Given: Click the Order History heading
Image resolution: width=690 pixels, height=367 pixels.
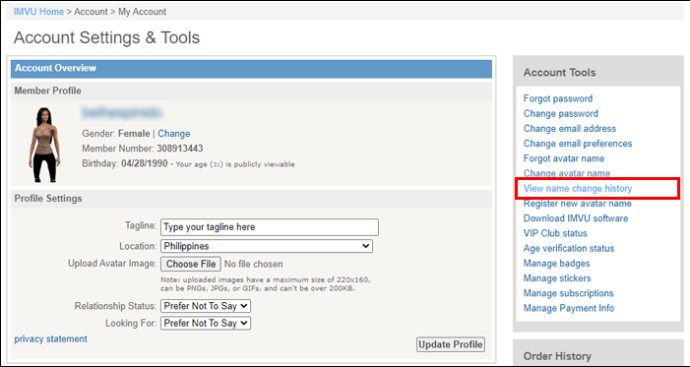Looking at the screenshot, I should point(557,356).
